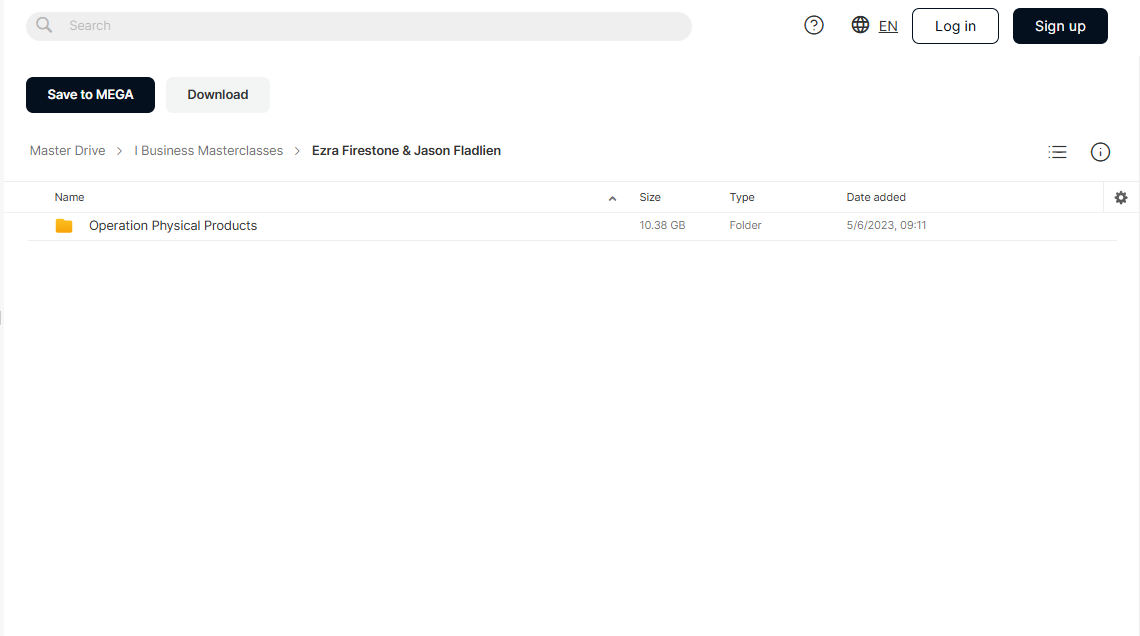
Task: Open column settings gear icon
Action: click(1120, 198)
